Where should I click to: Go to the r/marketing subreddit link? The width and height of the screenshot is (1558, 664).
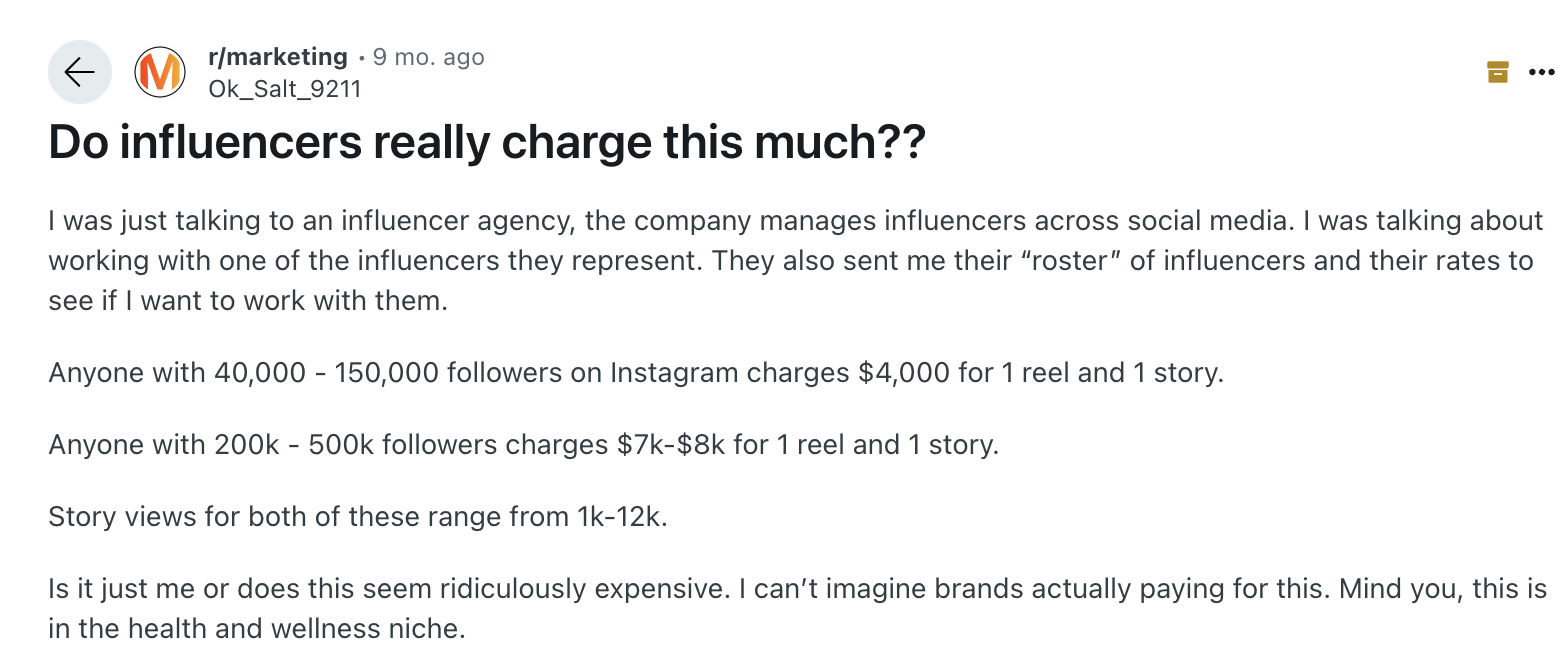[277, 57]
